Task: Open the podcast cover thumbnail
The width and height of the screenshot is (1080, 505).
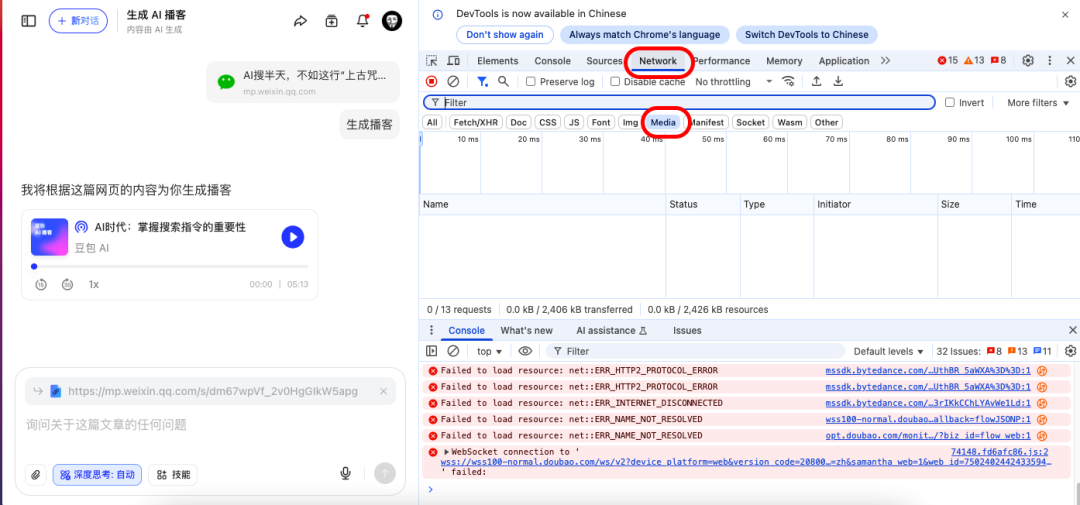Action: 50,237
